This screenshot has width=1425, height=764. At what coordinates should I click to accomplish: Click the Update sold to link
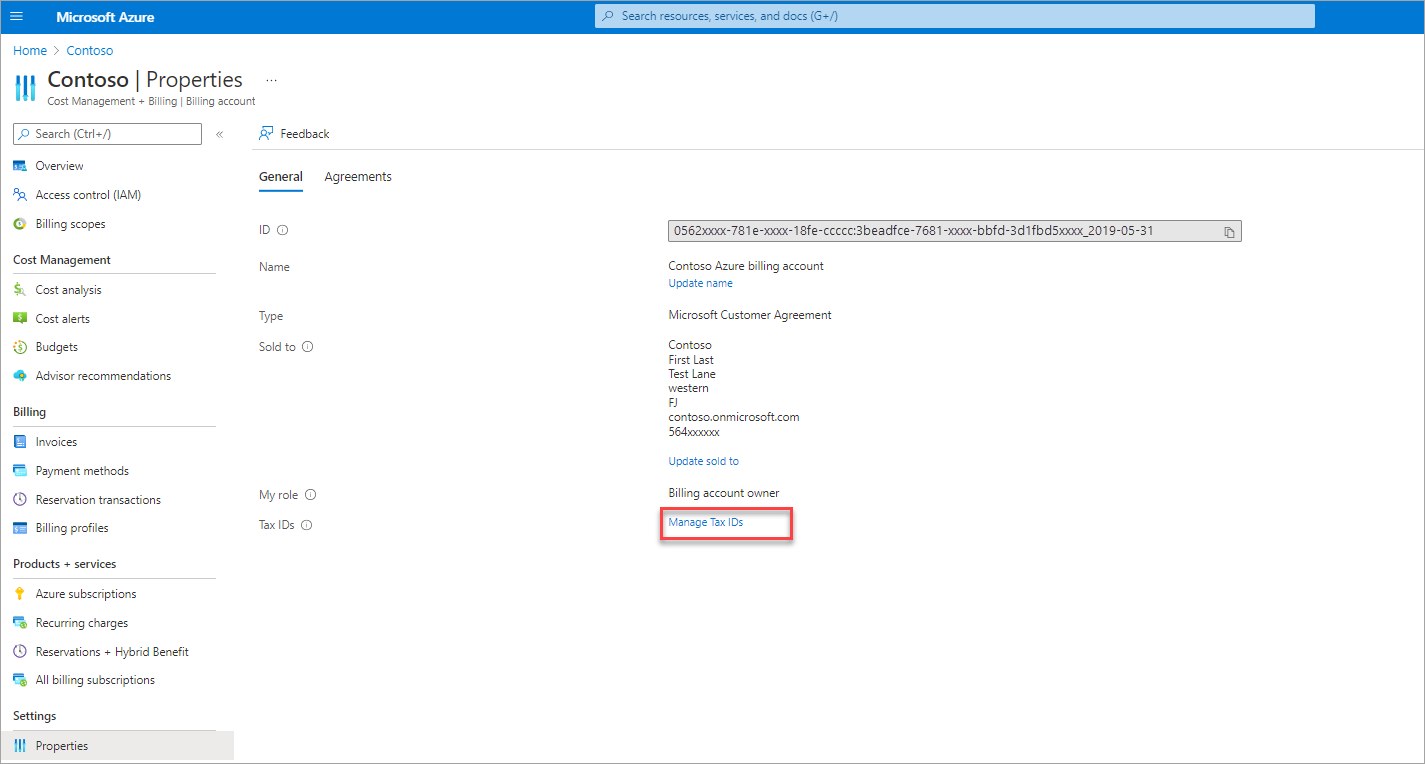pos(703,461)
